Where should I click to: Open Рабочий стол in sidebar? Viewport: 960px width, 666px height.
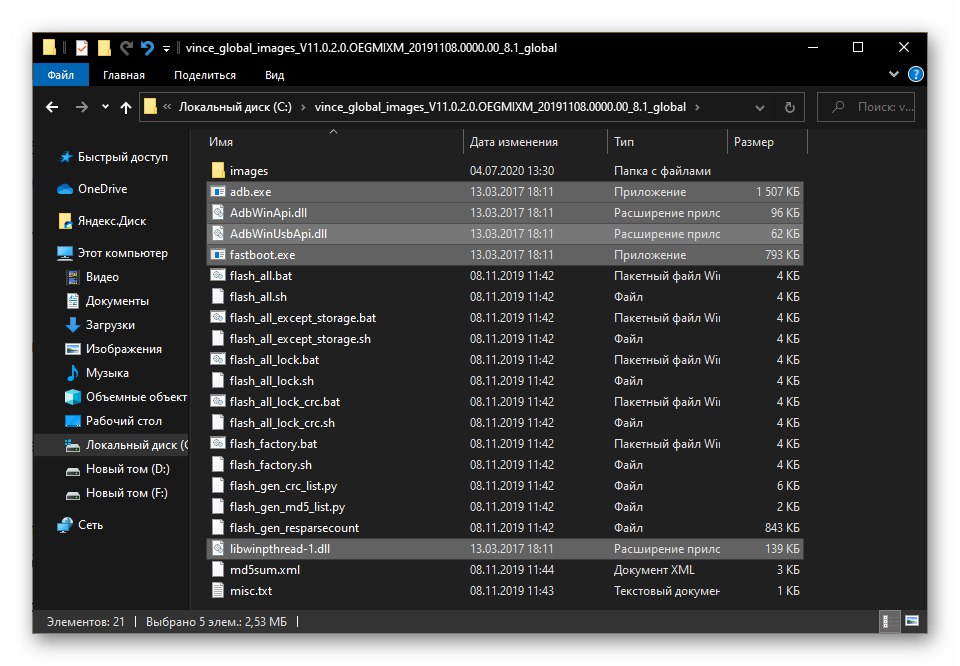point(113,421)
